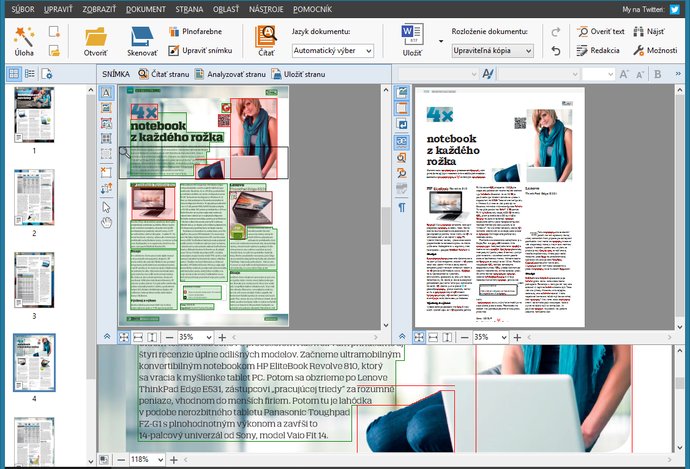The width and height of the screenshot is (690, 469).
Task: Open the Redakcia redaction tool
Action: tap(598, 51)
